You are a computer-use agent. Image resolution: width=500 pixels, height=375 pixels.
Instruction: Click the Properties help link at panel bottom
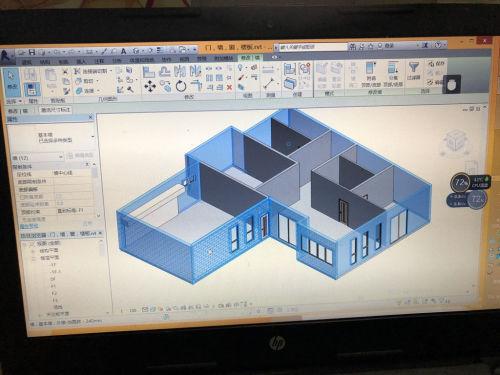coord(29,226)
